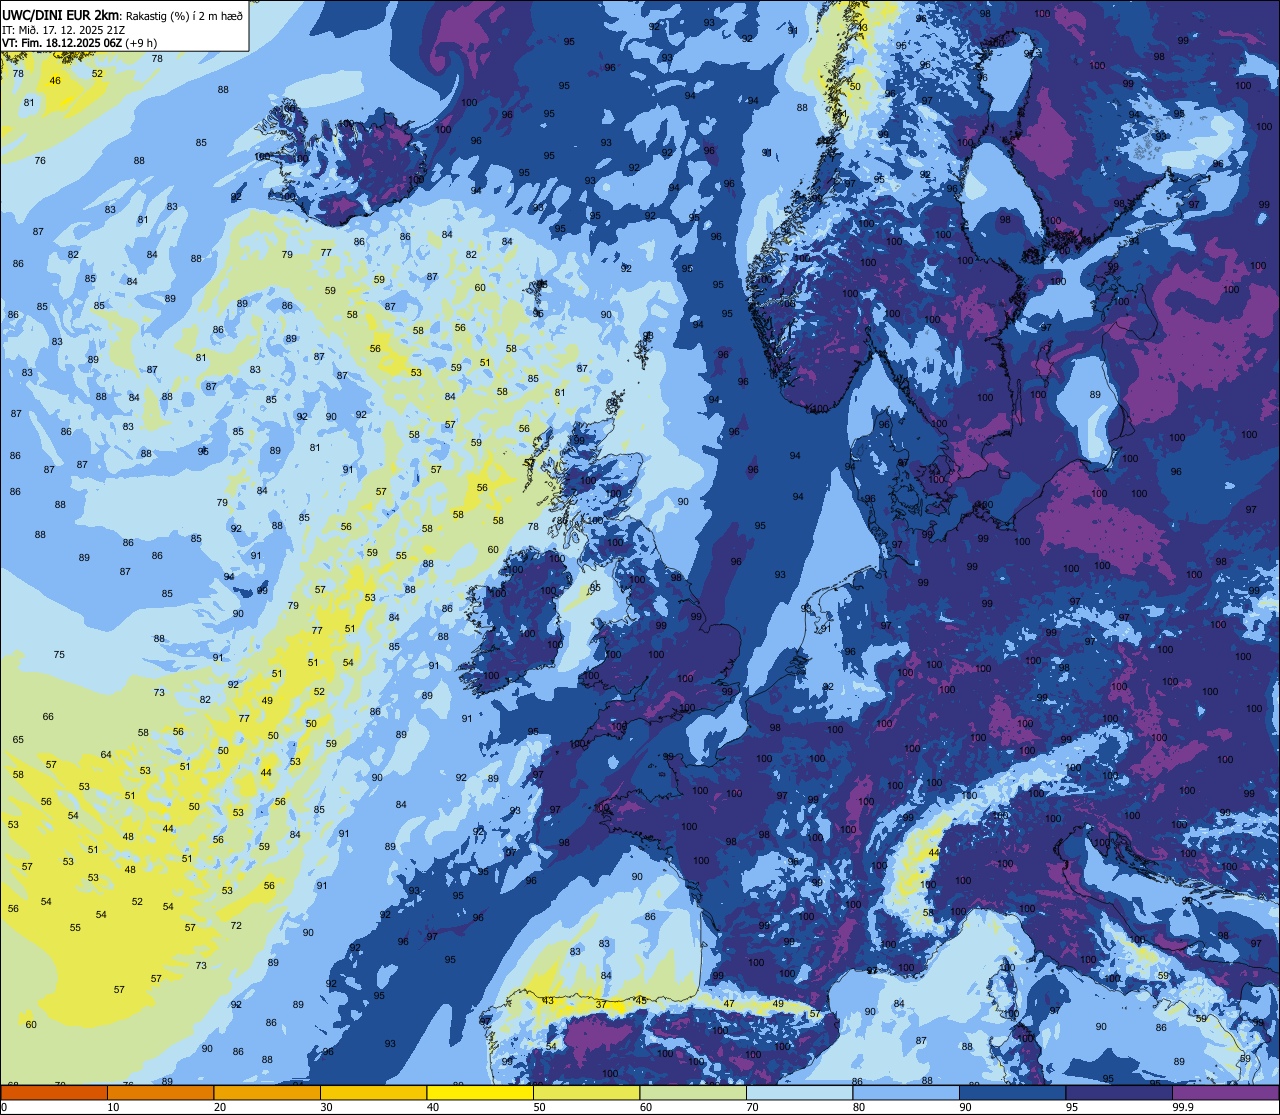Click the legend tick label 70

(x=752, y=1107)
